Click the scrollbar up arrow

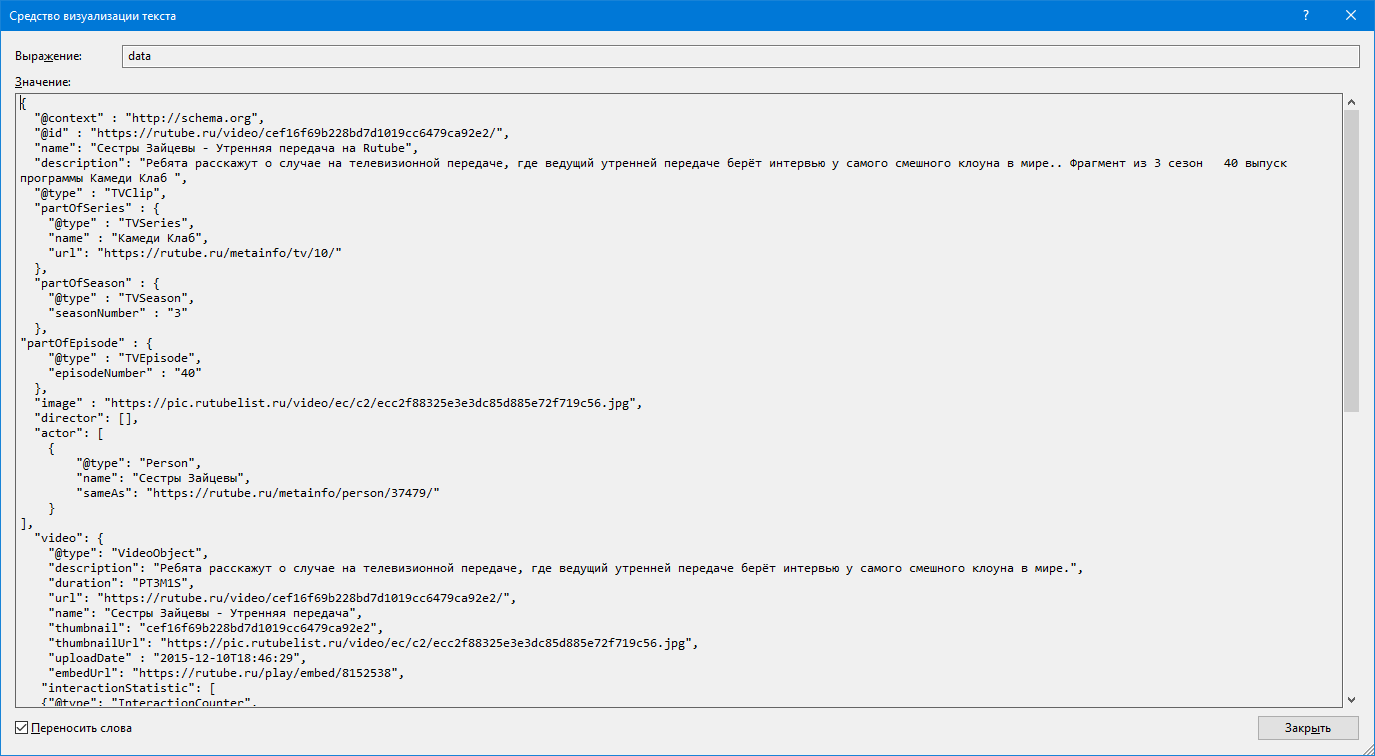pos(1351,102)
